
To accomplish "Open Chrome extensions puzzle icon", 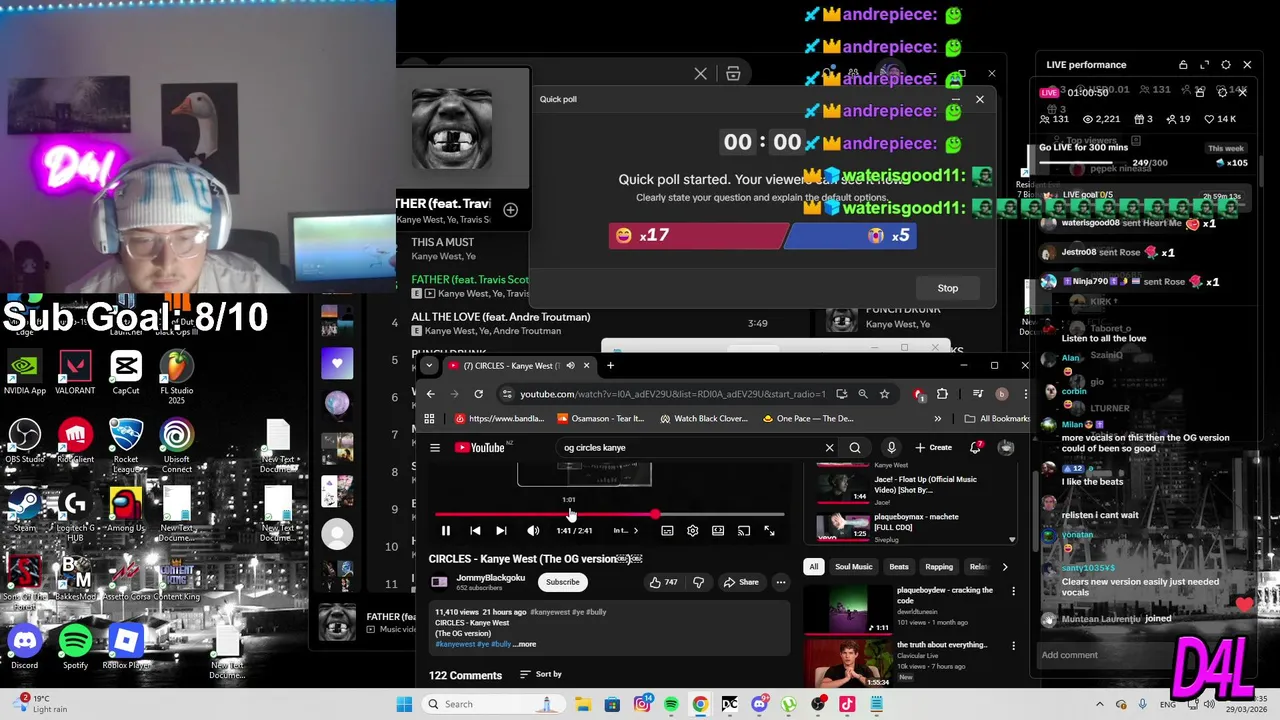I will pos(942,394).
